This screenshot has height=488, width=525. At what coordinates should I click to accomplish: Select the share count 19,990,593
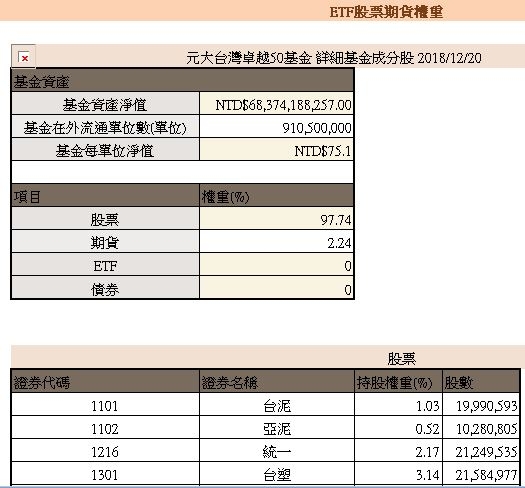click(486, 406)
